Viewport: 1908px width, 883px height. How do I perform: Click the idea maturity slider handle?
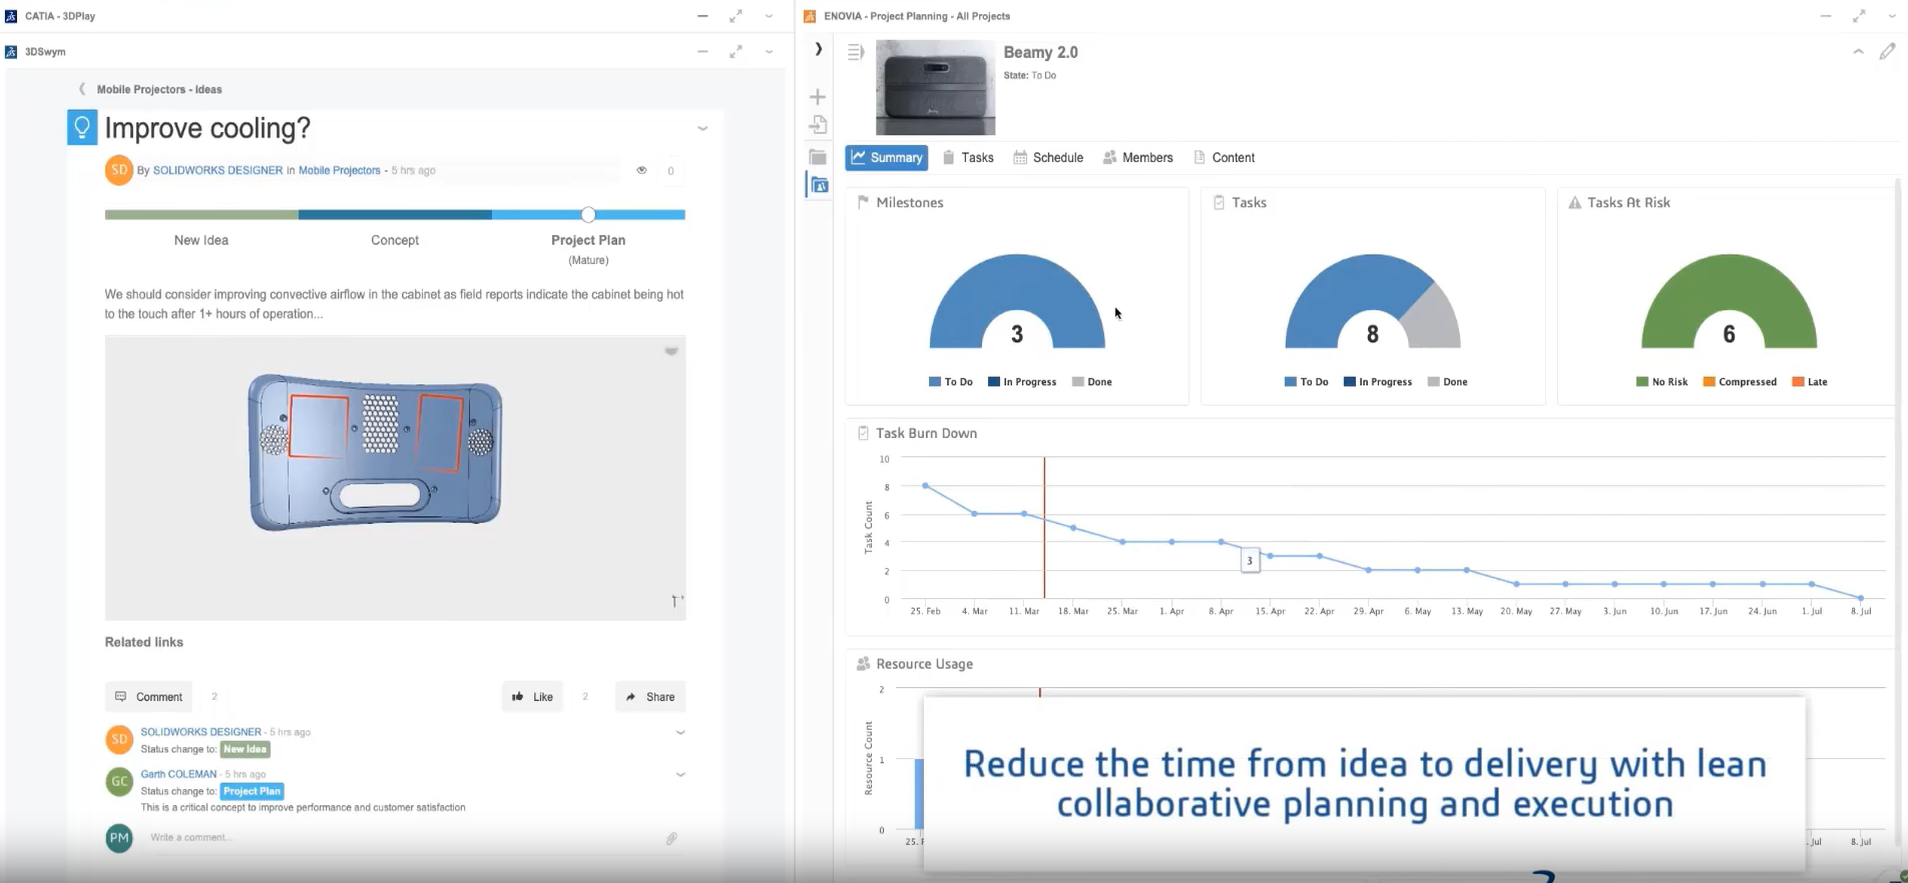(x=588, y=215)
